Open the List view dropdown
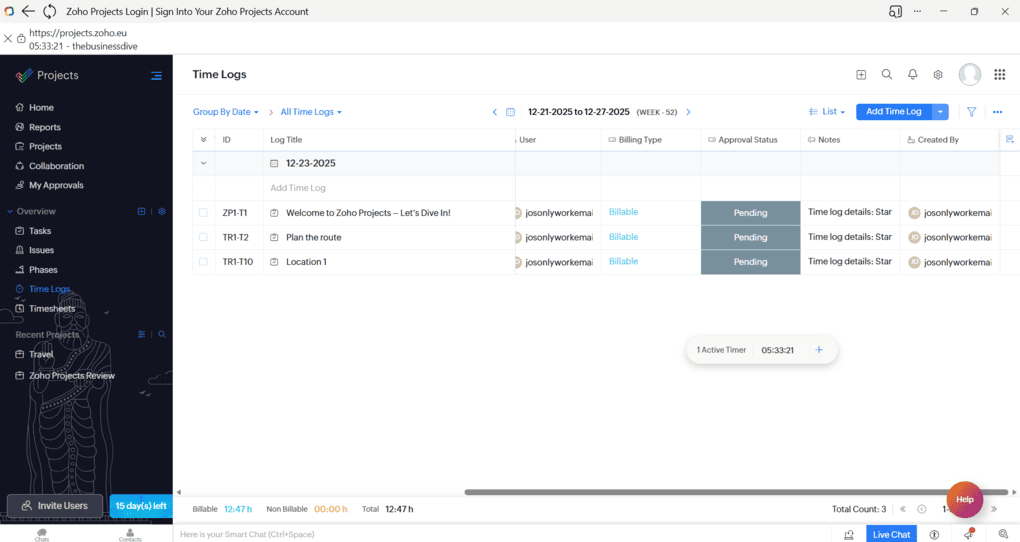Viewport: 1020px width, 542px height. [827, 112]
